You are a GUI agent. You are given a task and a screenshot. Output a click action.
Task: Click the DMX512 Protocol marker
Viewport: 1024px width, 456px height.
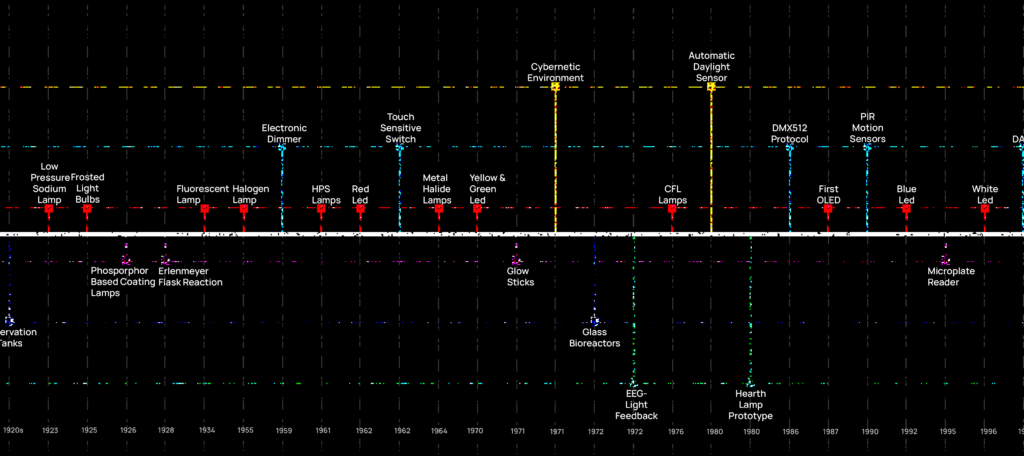tap(789, 148)
